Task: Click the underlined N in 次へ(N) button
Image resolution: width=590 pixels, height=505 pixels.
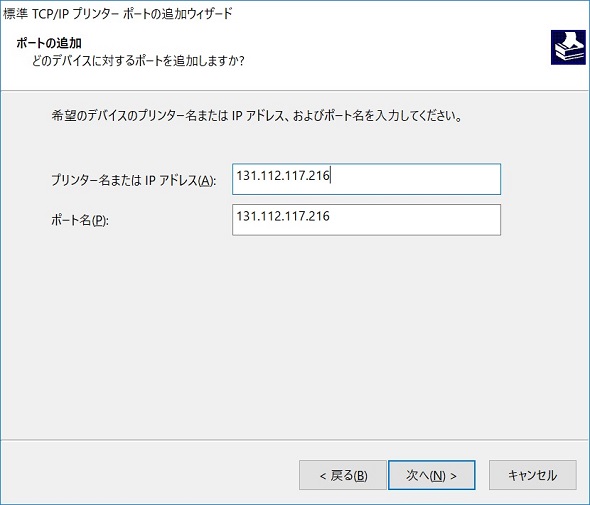Action: 437,476
